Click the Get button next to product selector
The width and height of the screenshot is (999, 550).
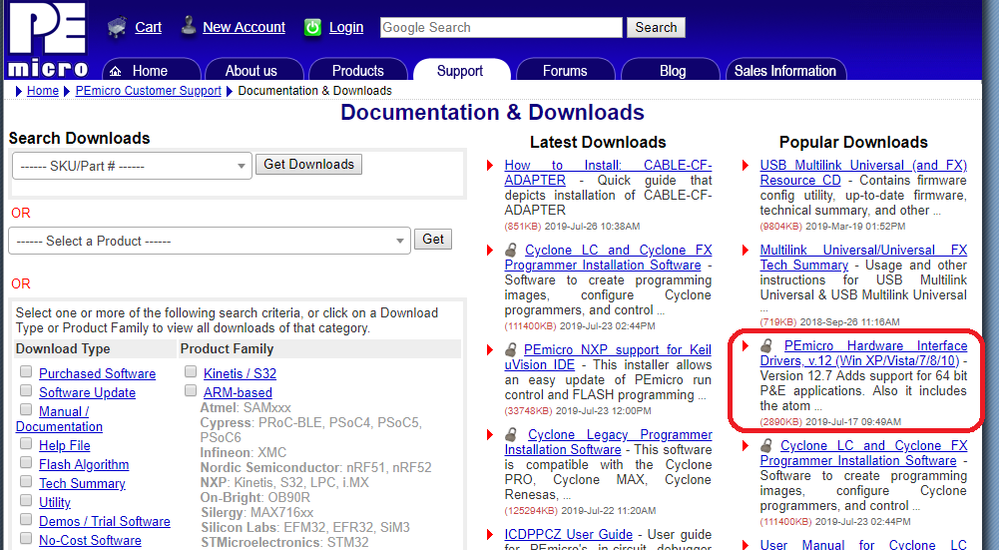[x=433, y=239]
